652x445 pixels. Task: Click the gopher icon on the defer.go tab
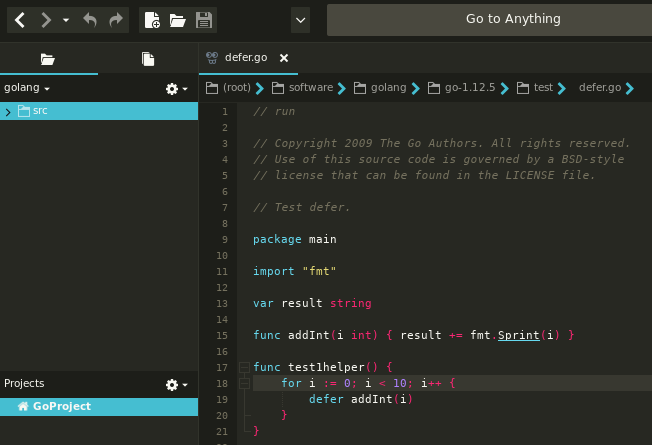pos(212,58)
